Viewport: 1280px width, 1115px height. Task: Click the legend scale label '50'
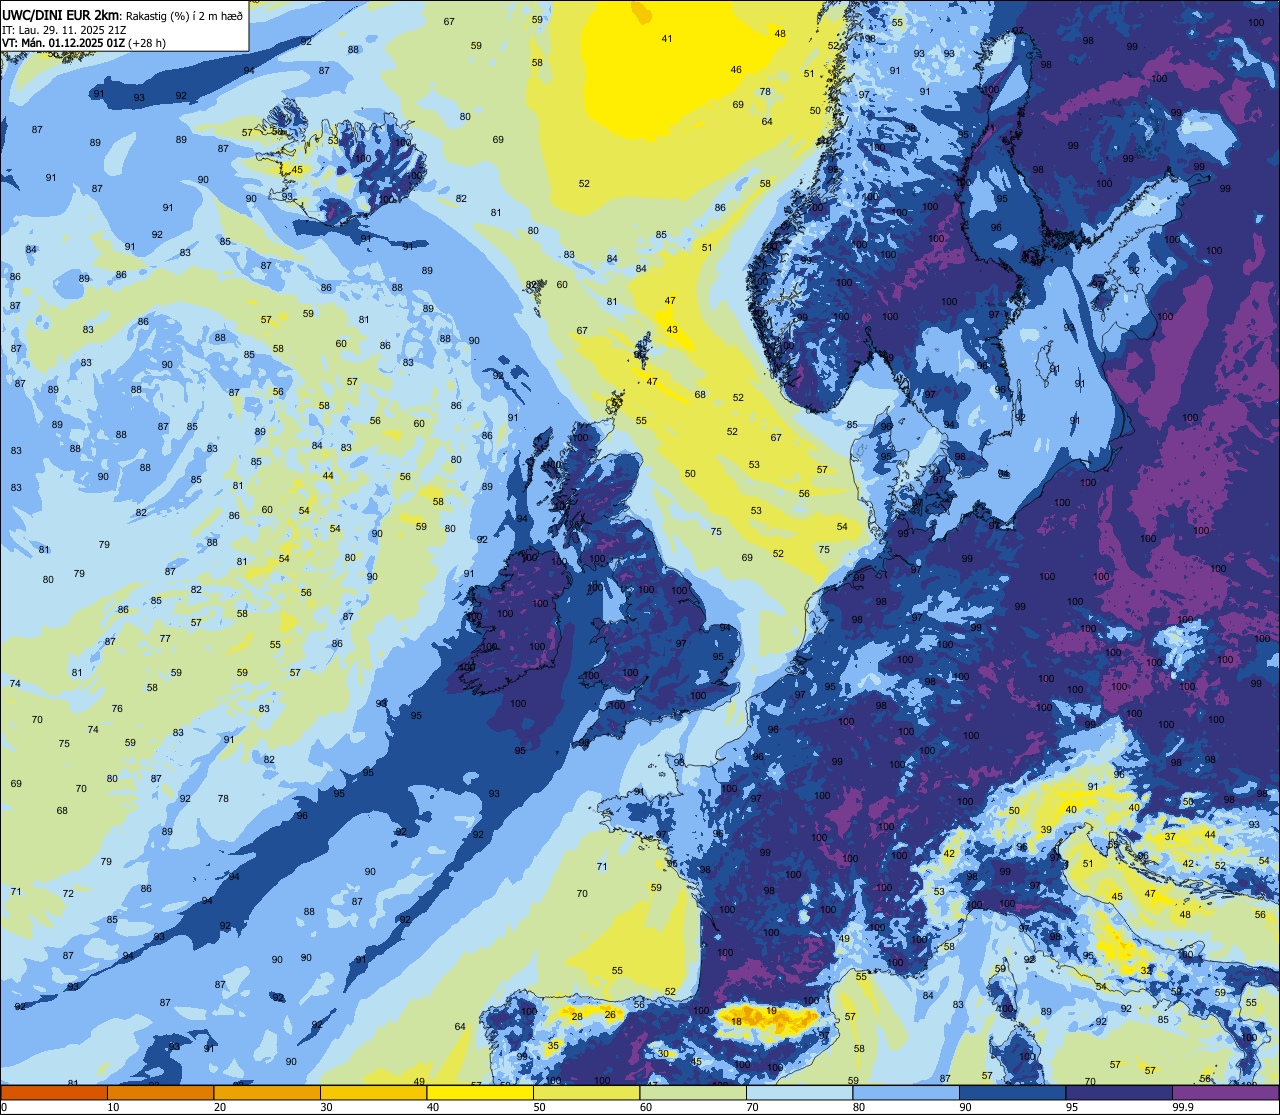tap(539, 1107)
